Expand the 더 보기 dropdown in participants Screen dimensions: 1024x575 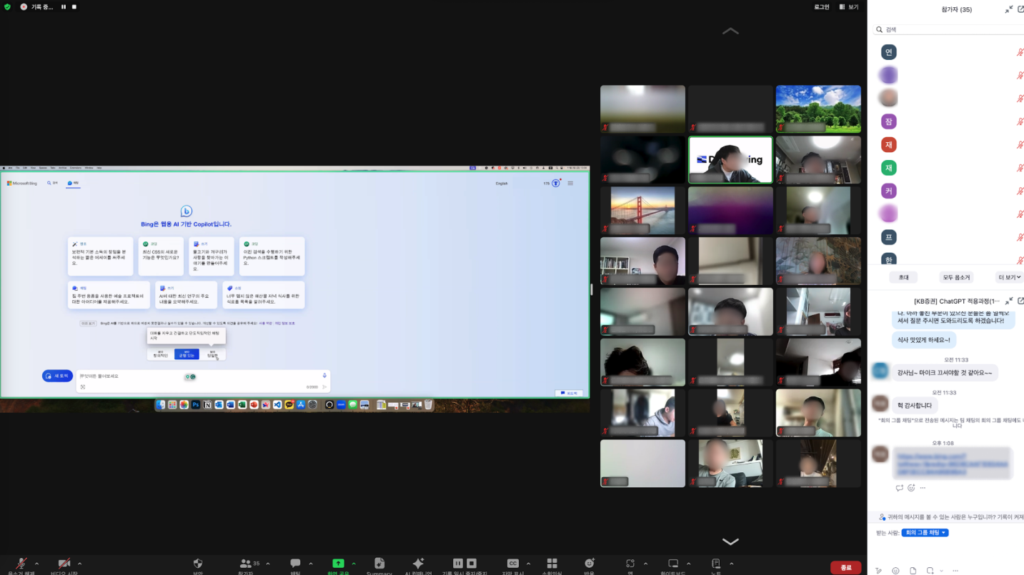point(1008,277)
